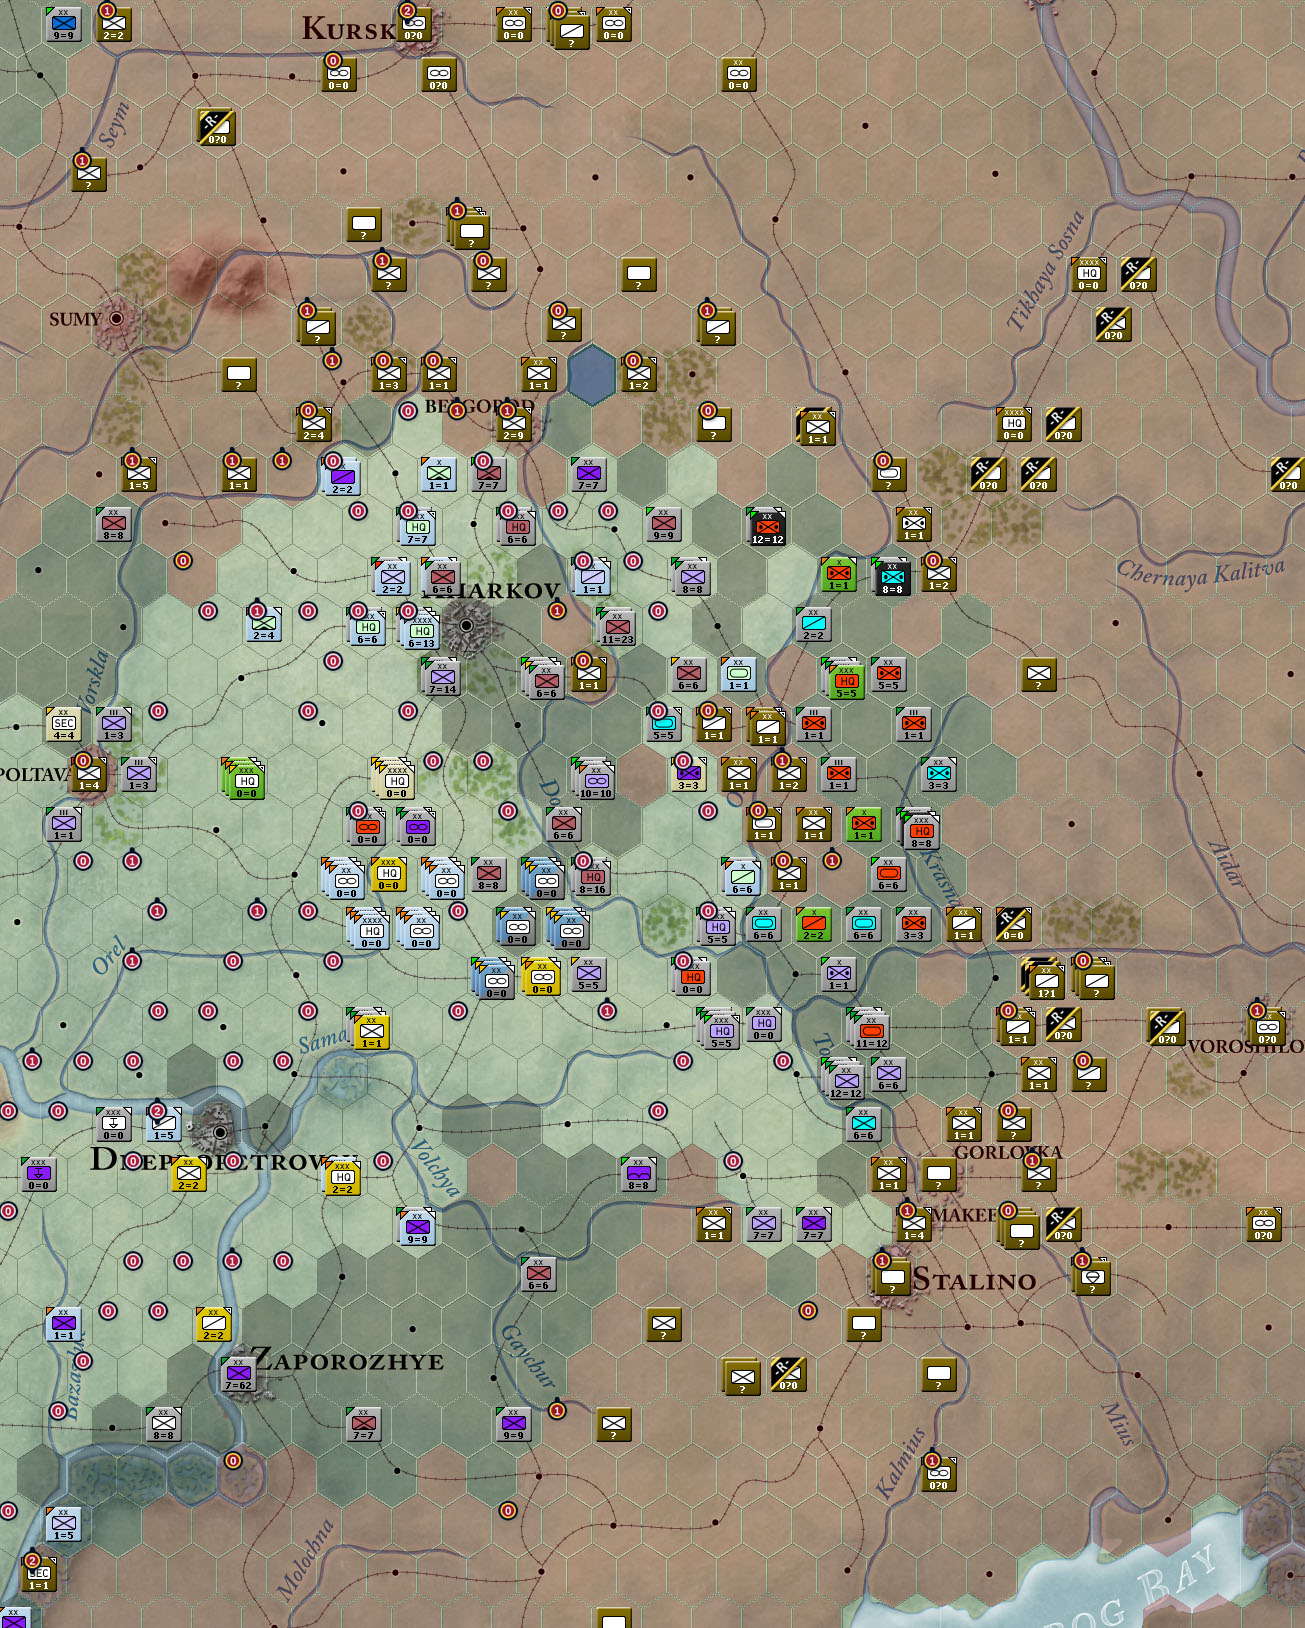Select the 11=12 armored unit stack

pos(870,1029)
